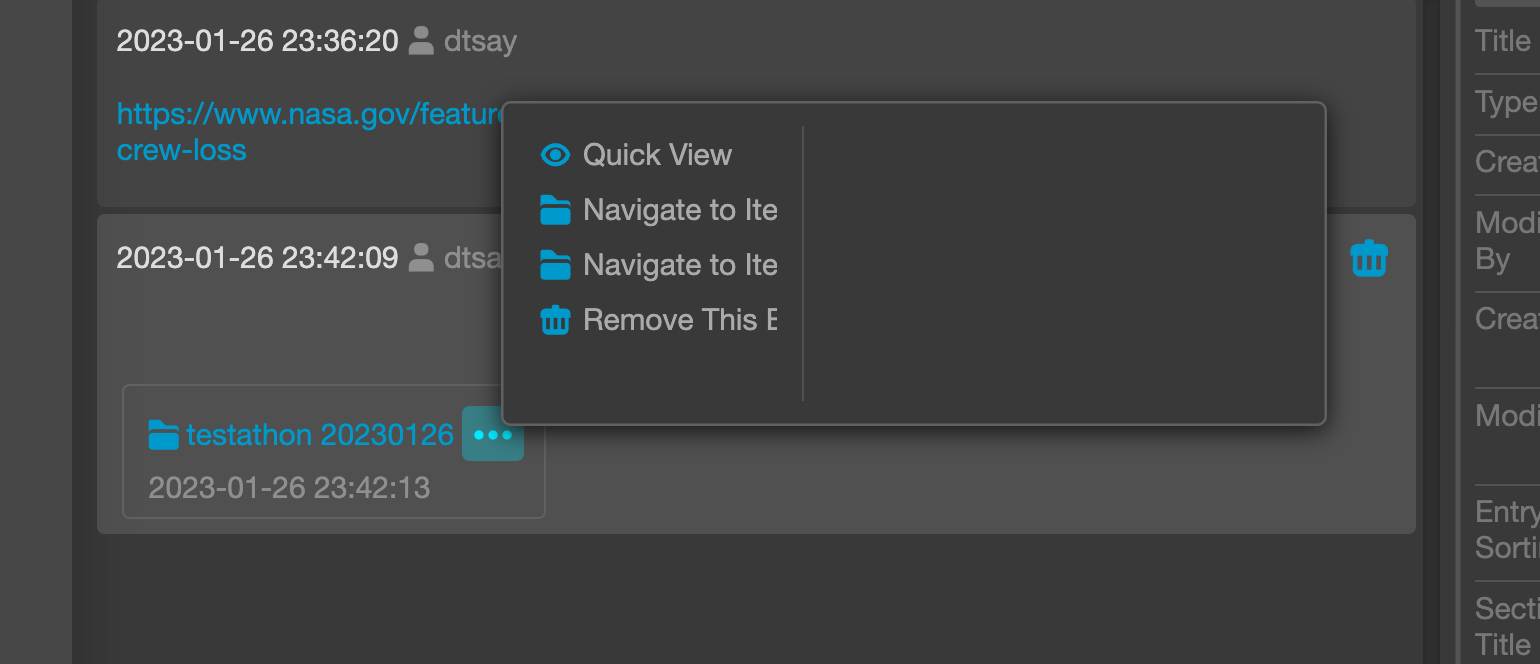Open the testathon 20230126 folder link
The height and width of the screenshot is (664, 1540).
318,434
